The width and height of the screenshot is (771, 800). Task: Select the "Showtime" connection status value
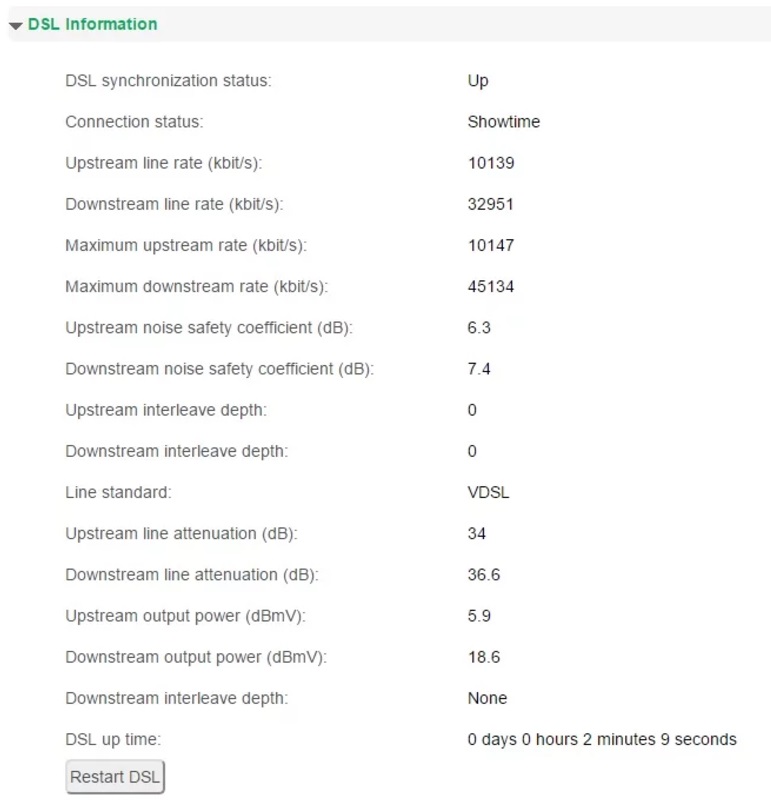click(x=504, y=122)
